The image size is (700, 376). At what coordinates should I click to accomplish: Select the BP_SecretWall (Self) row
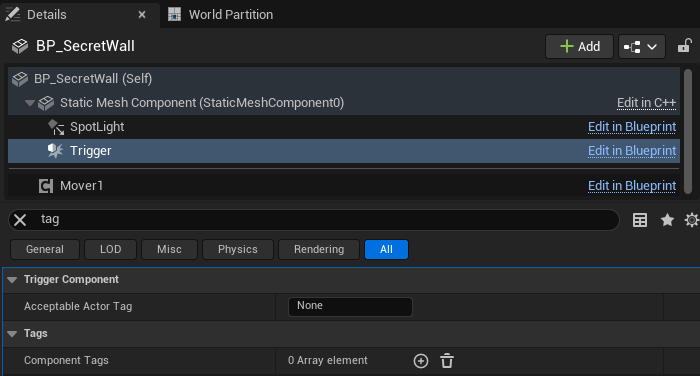[344, 79]
